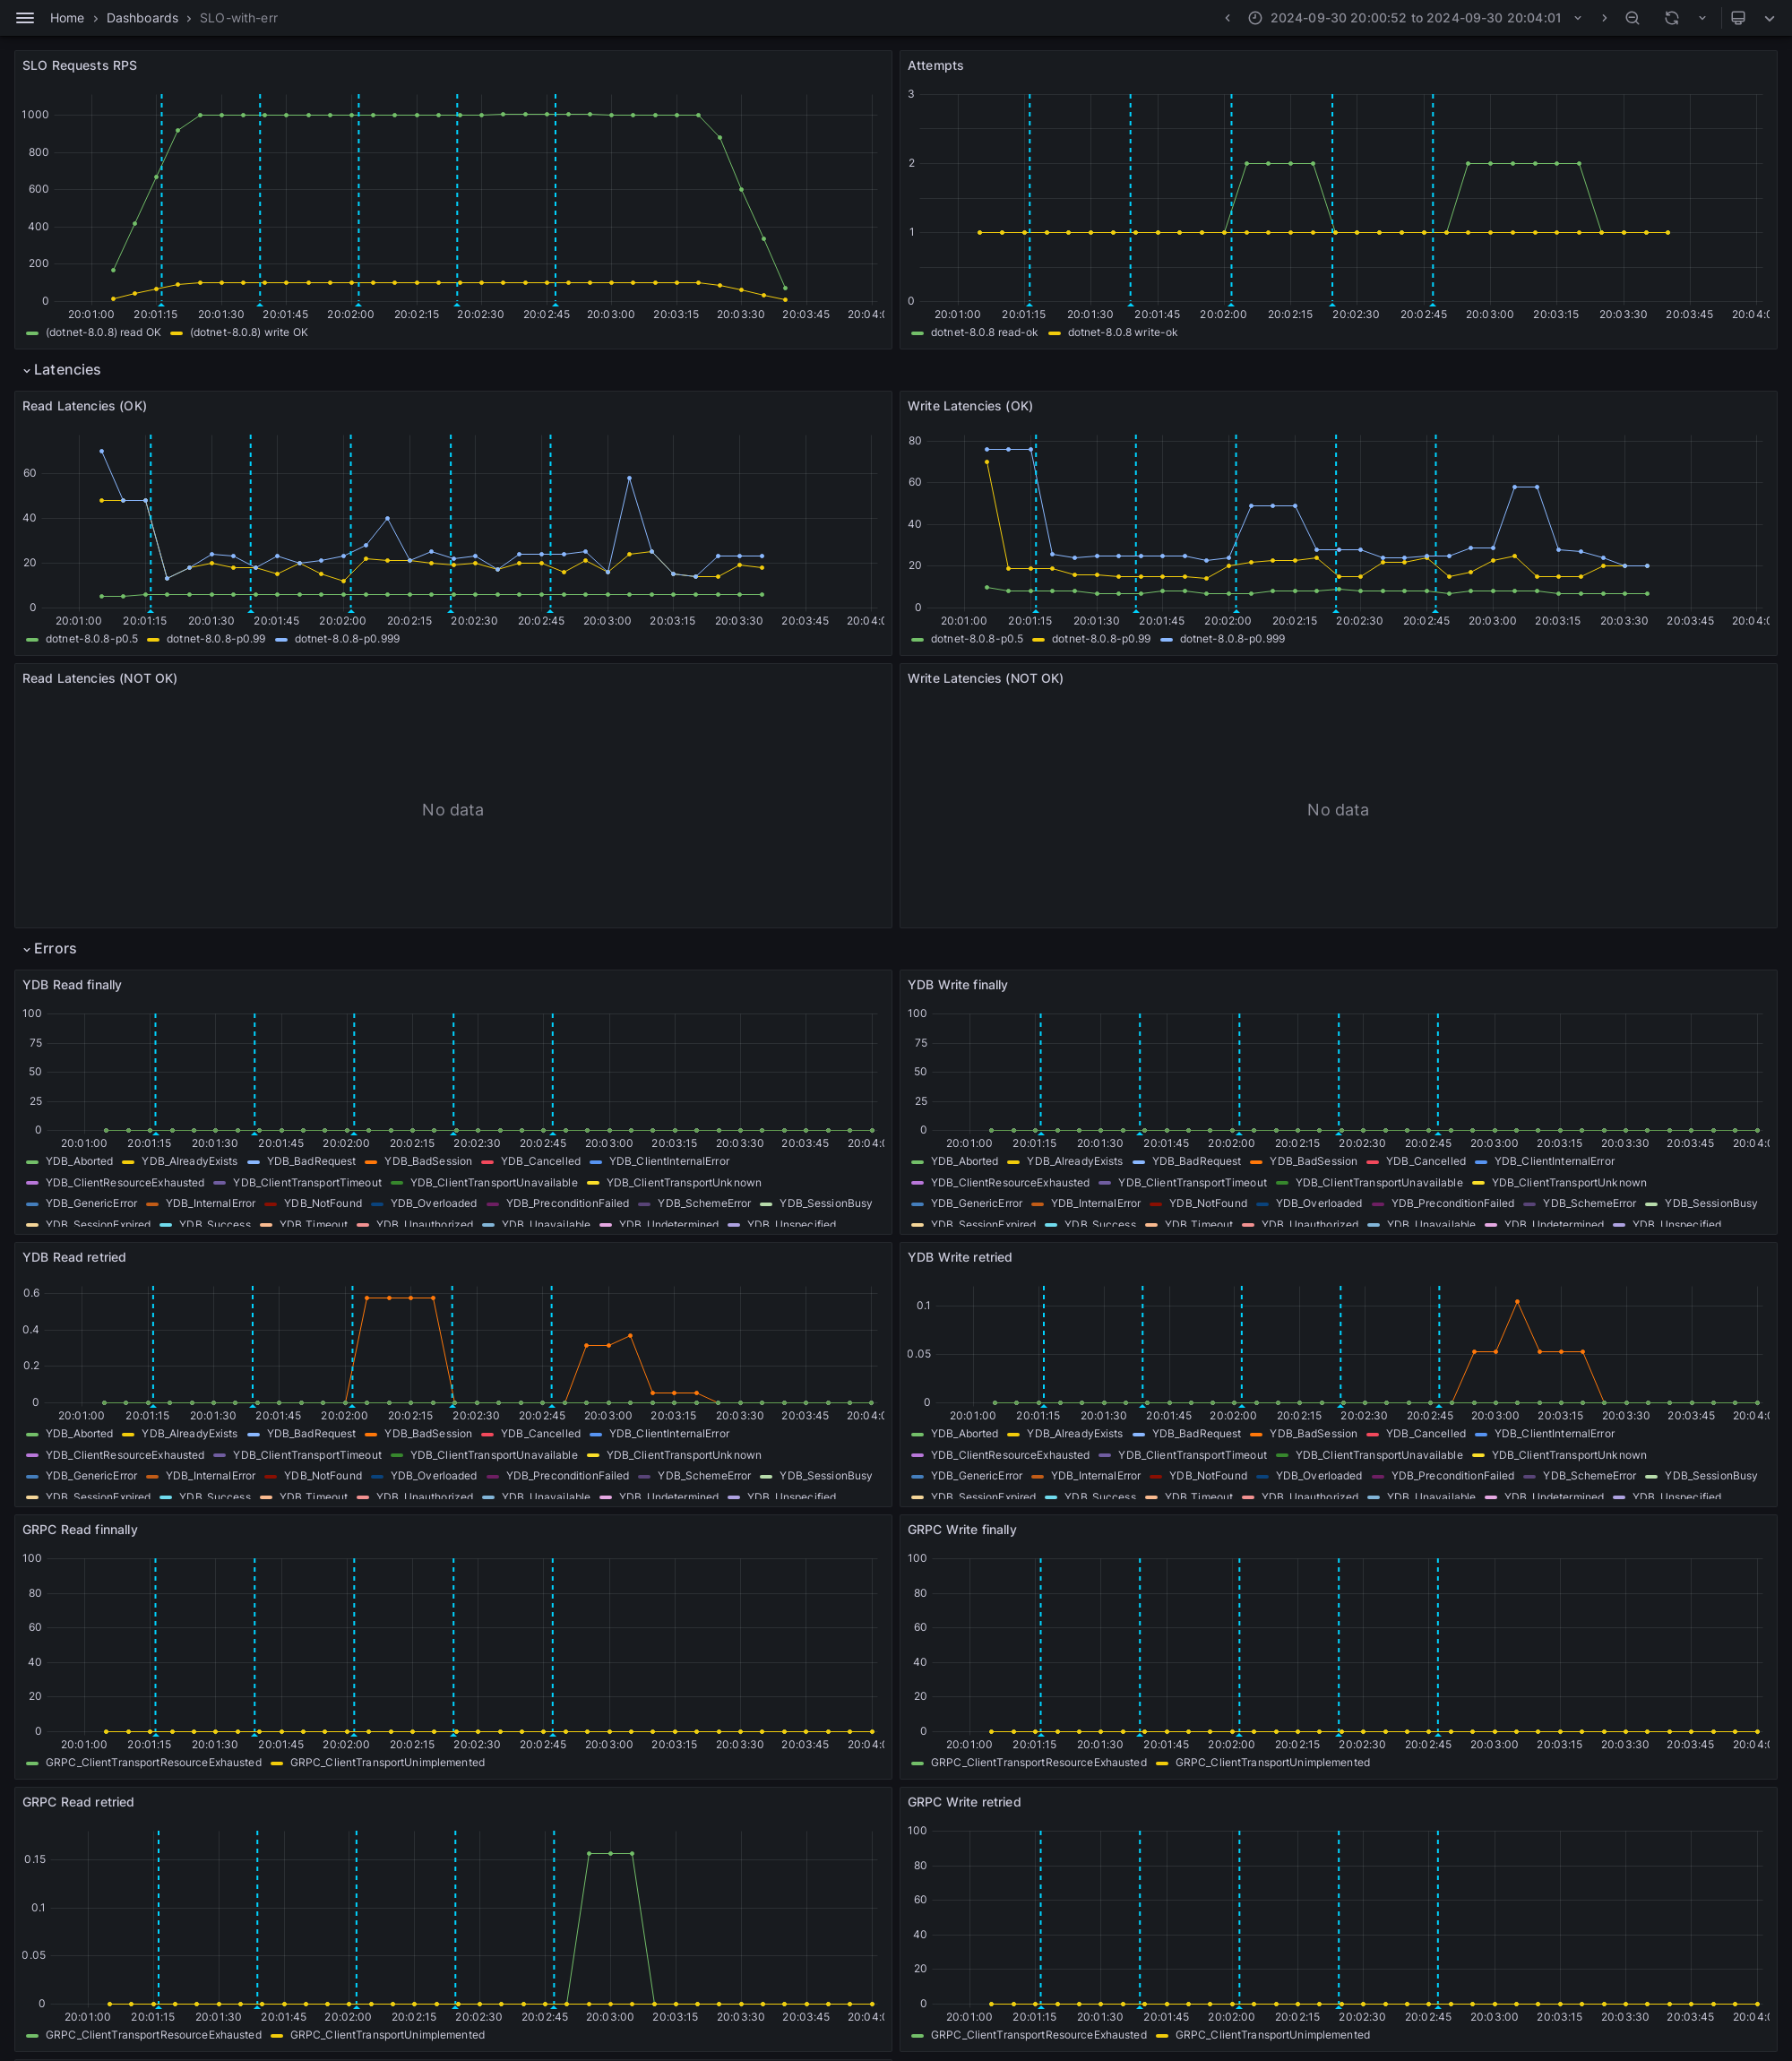1792x2061 pixels.
Task: Click the GRPC Read finnally panel title
Action: pos(80,1530)
